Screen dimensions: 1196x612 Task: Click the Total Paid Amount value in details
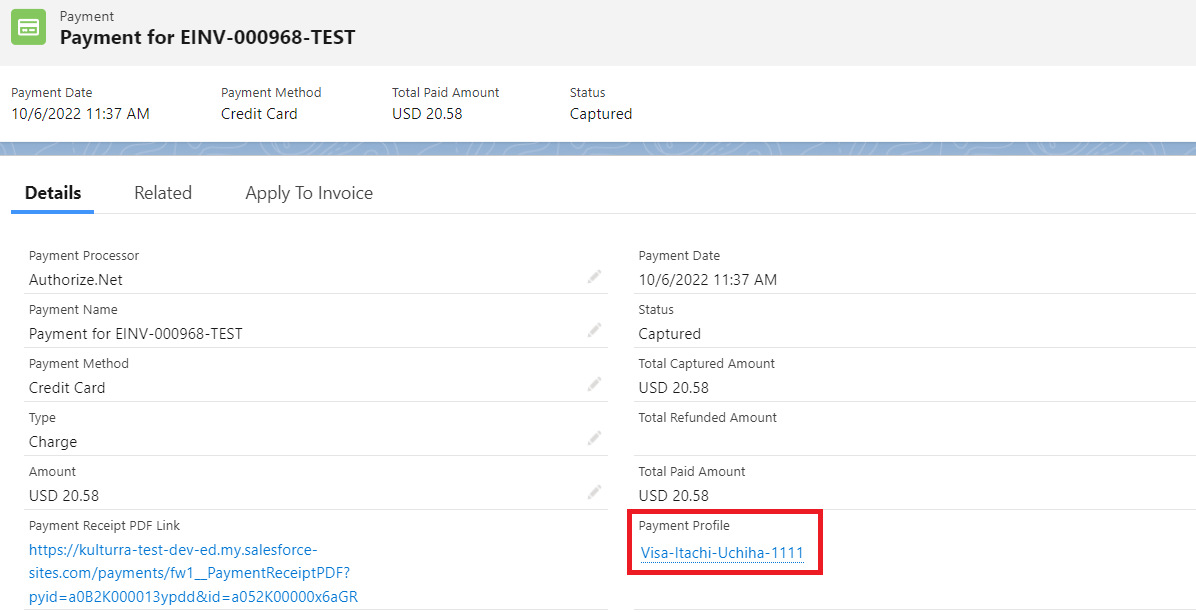674,496
